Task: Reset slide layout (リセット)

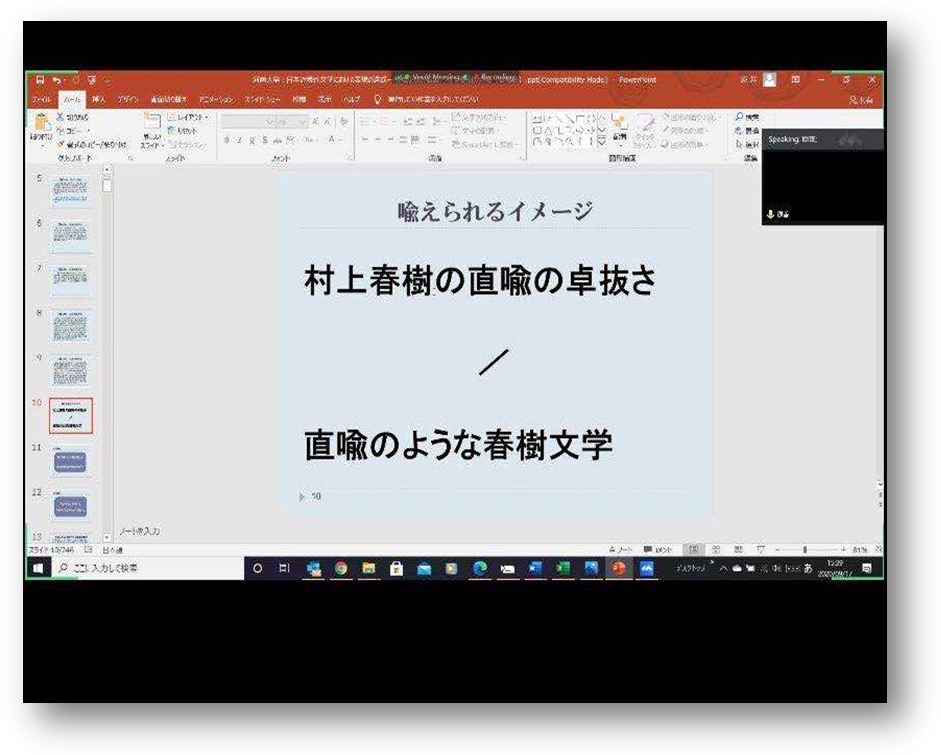Action: 182,130
